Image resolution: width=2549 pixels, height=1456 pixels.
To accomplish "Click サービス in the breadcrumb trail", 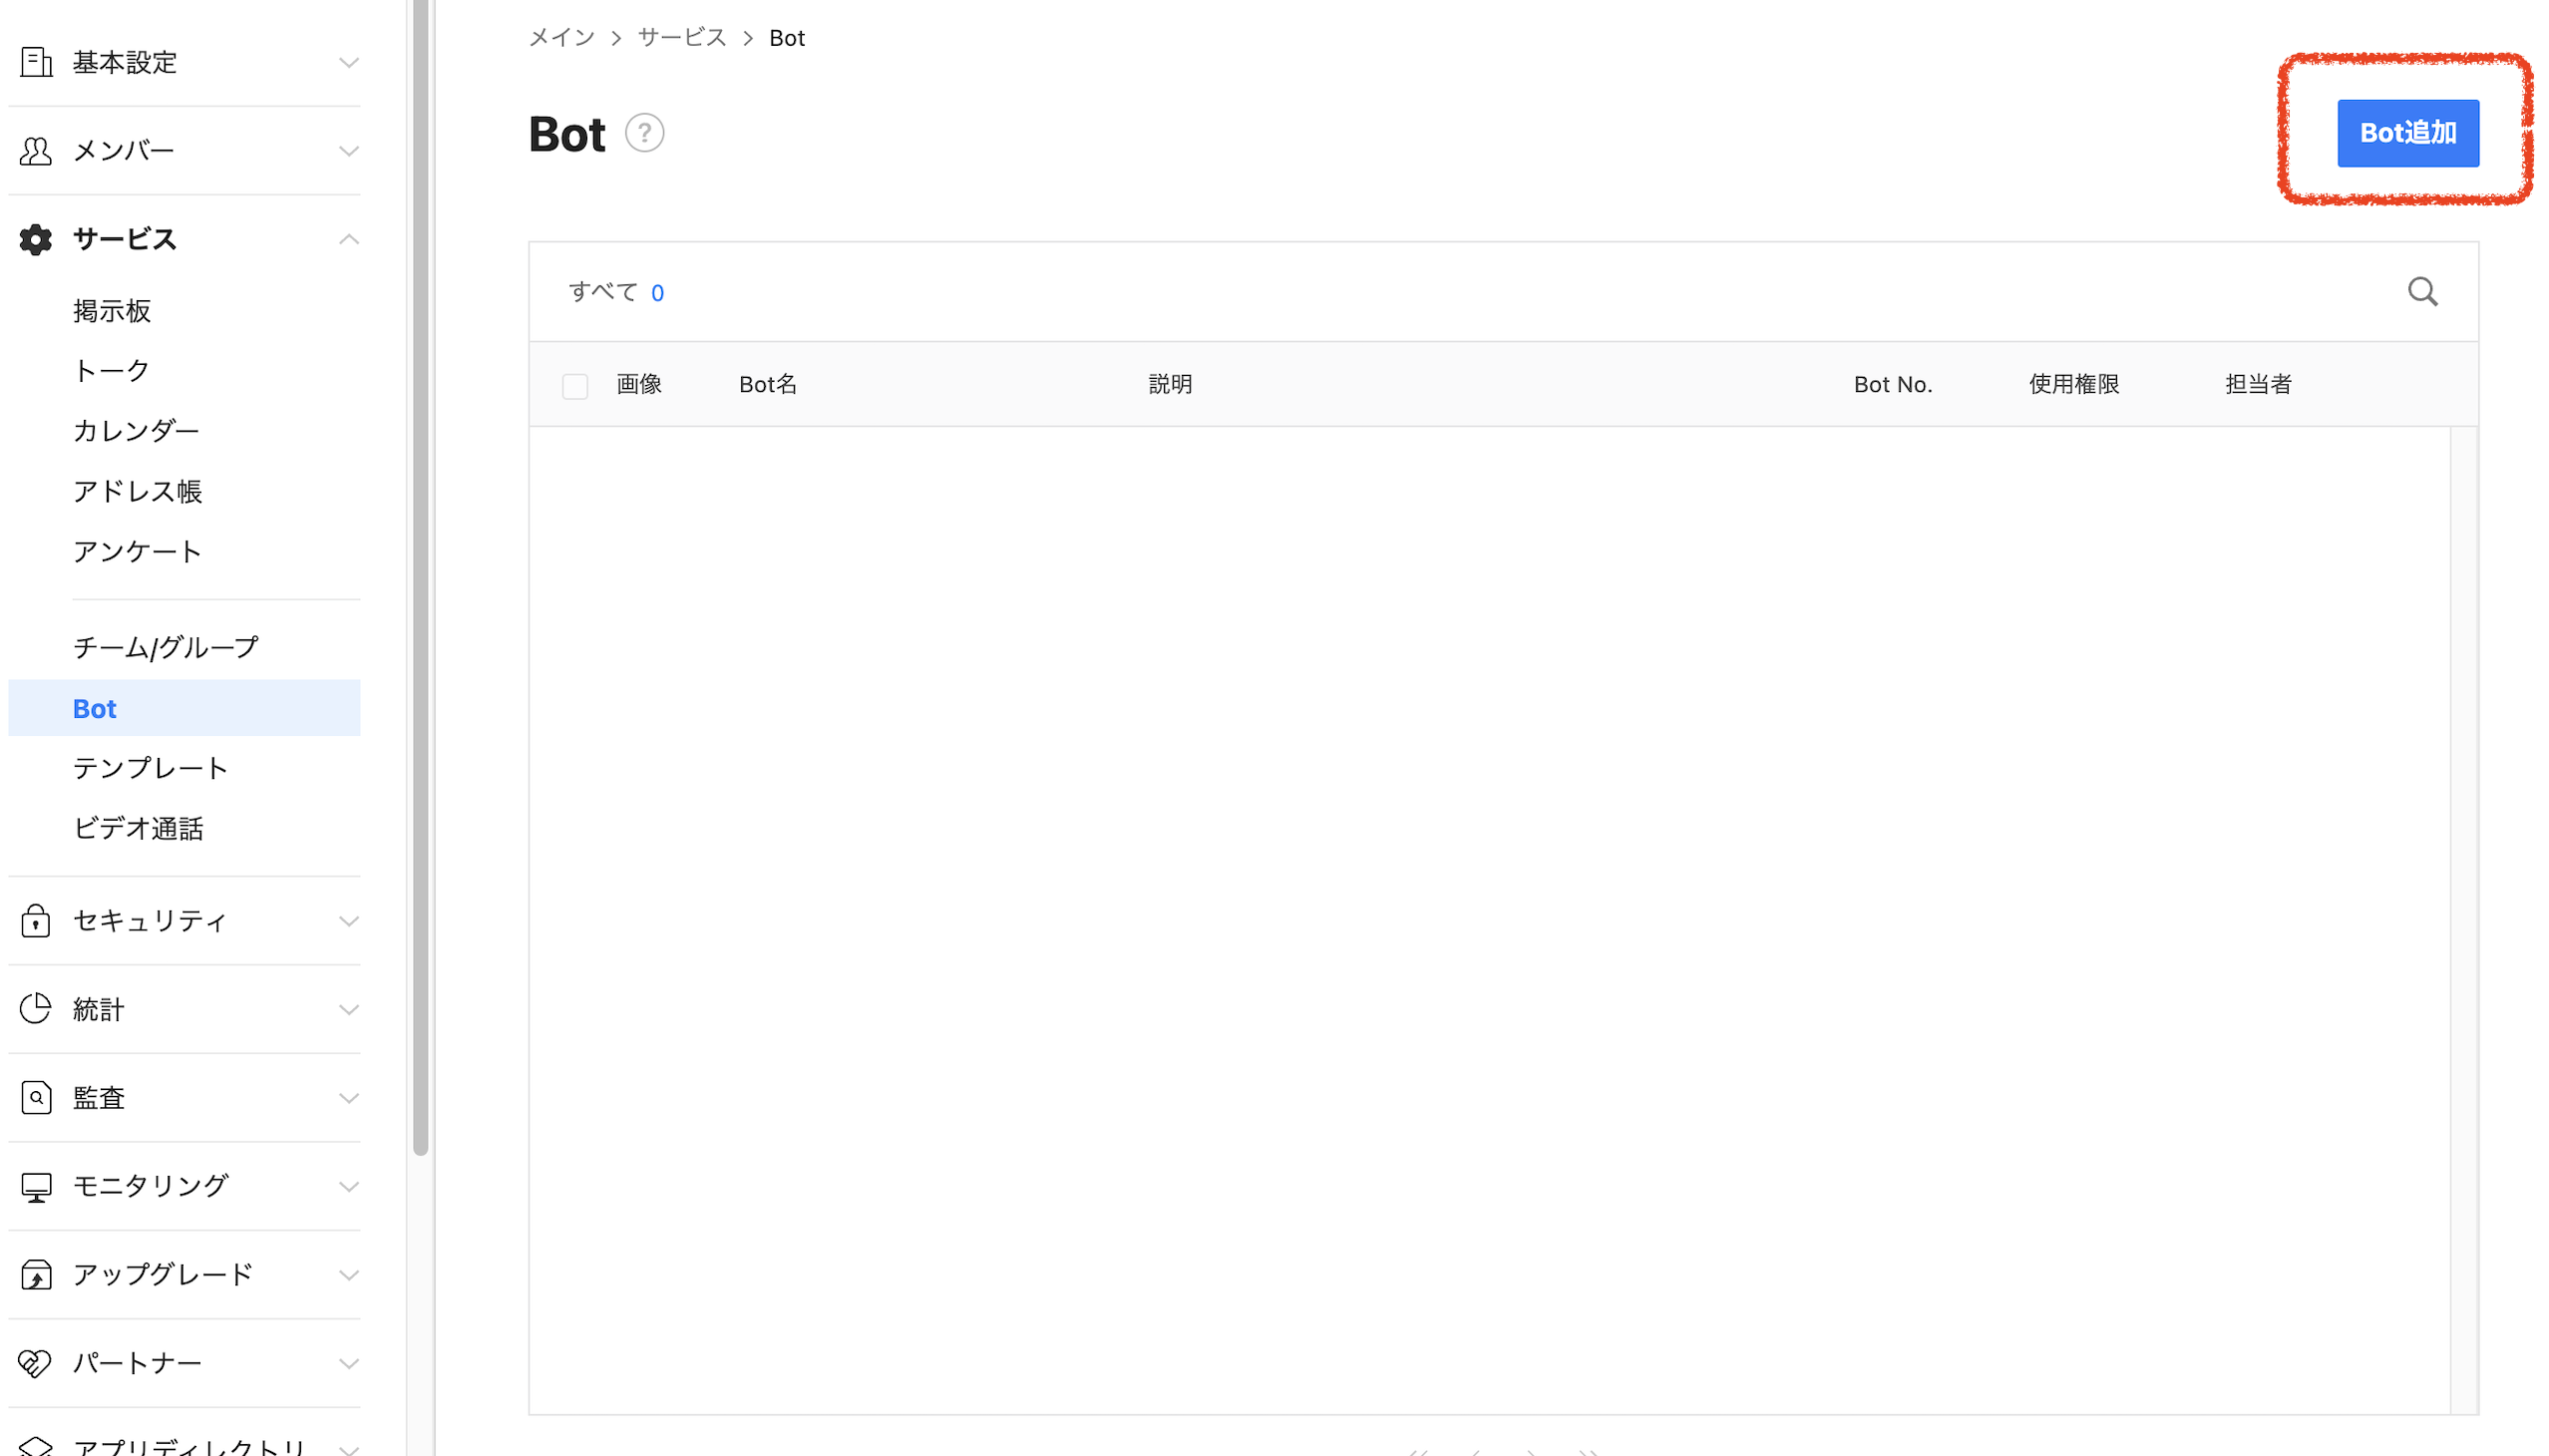I will click(x=681, y=37).
